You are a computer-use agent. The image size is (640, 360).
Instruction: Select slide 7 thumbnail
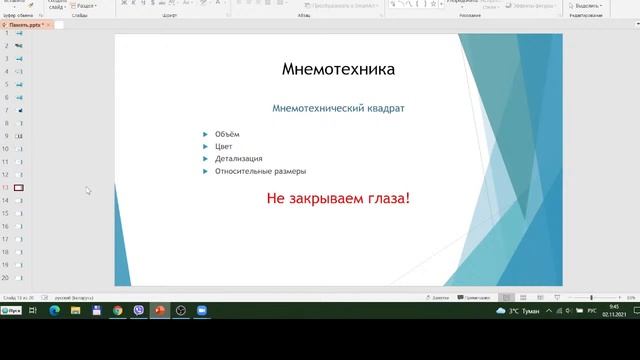[19, 110]
